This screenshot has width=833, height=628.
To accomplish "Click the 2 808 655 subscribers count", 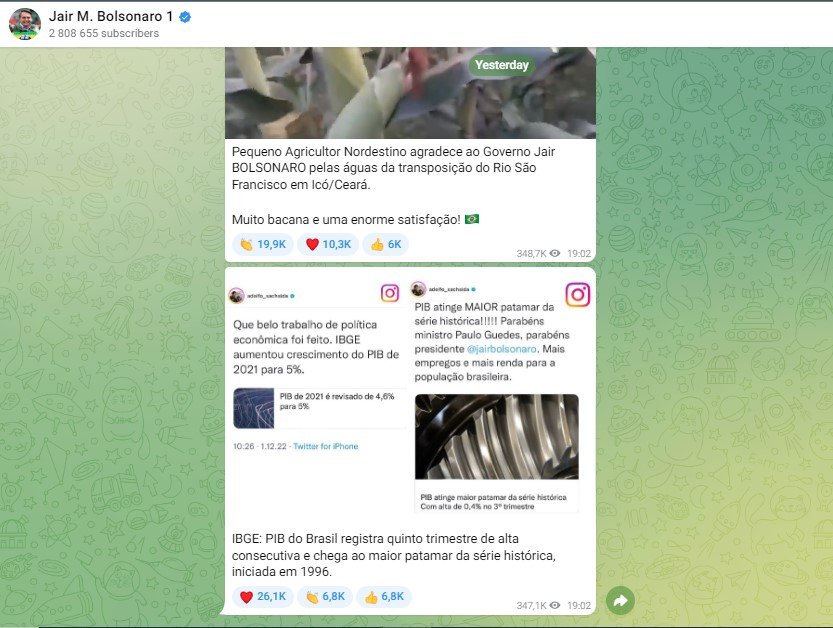I will [104, 33].
